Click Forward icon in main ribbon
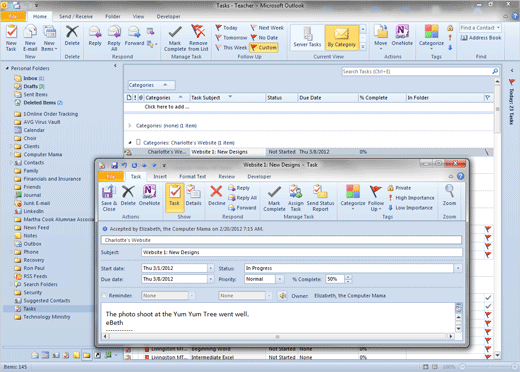Viewport: 520px width, 372px height. click(x=134, y=36)
